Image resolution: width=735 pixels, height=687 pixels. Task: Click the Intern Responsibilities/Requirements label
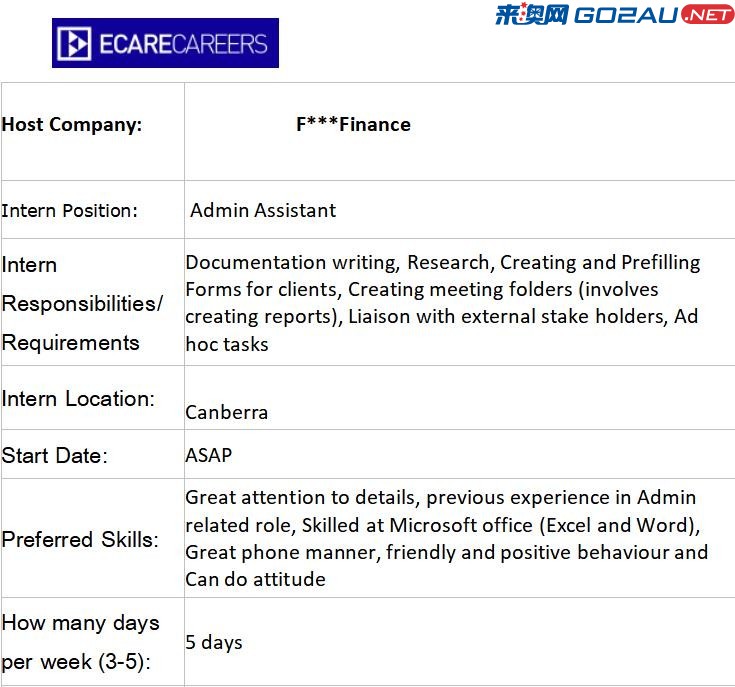[x=82, y=304]
